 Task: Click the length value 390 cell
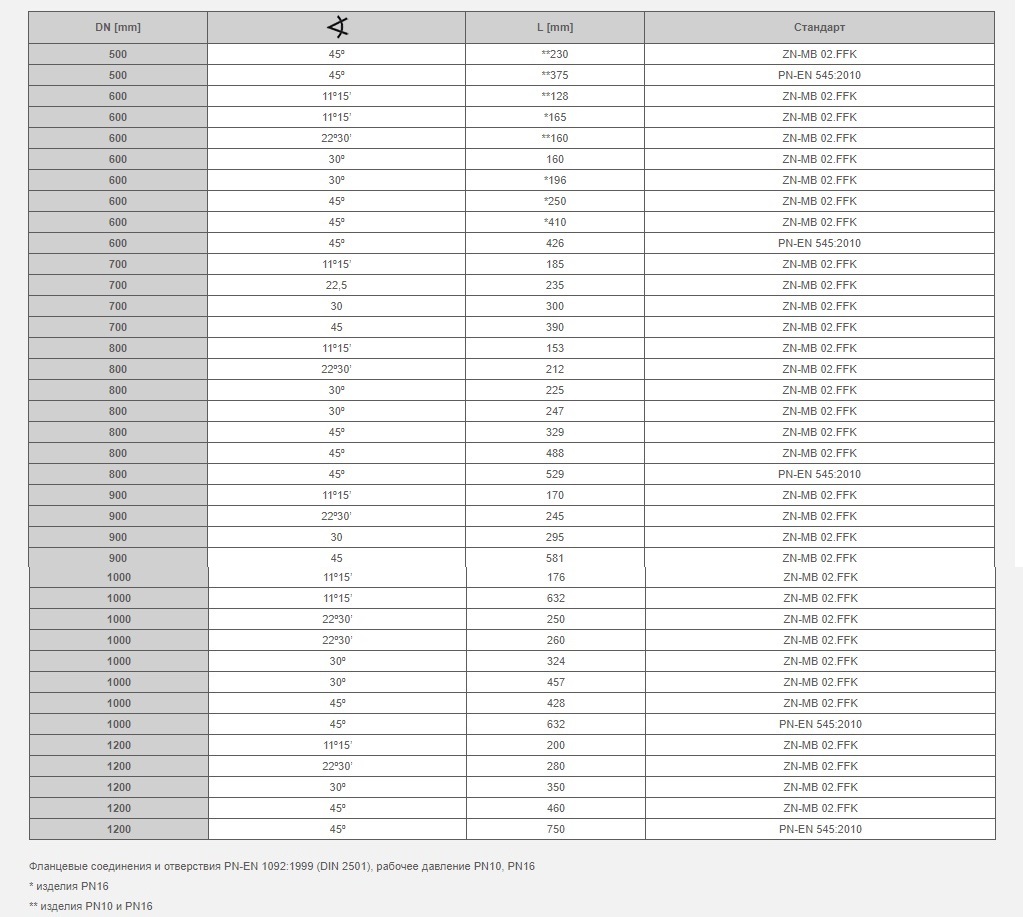(555, 327)
